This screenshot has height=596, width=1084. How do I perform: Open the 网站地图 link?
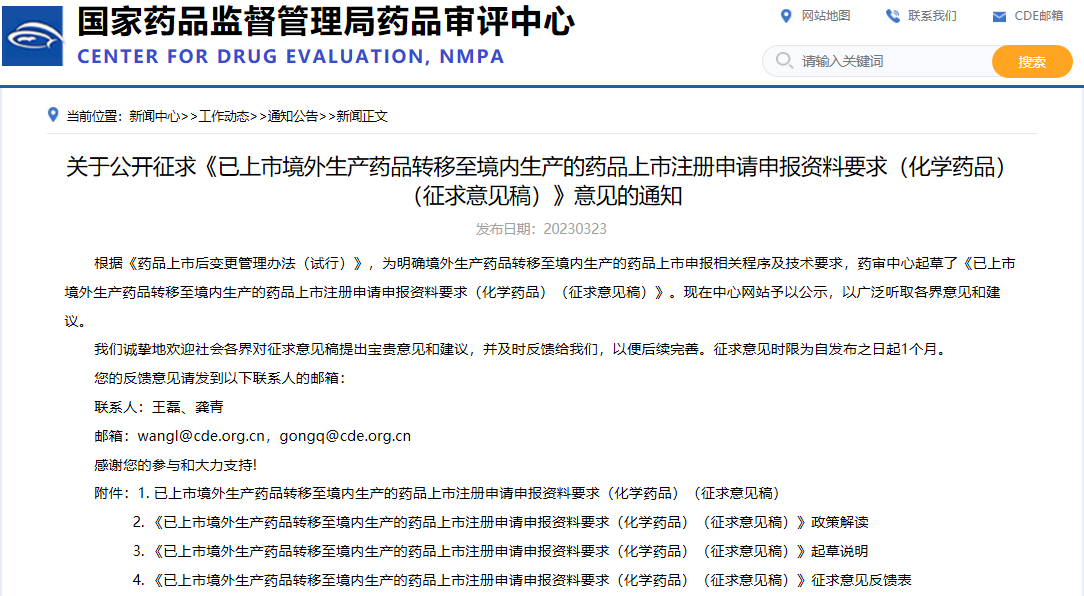pyautogui.click(x=826, y=16)
